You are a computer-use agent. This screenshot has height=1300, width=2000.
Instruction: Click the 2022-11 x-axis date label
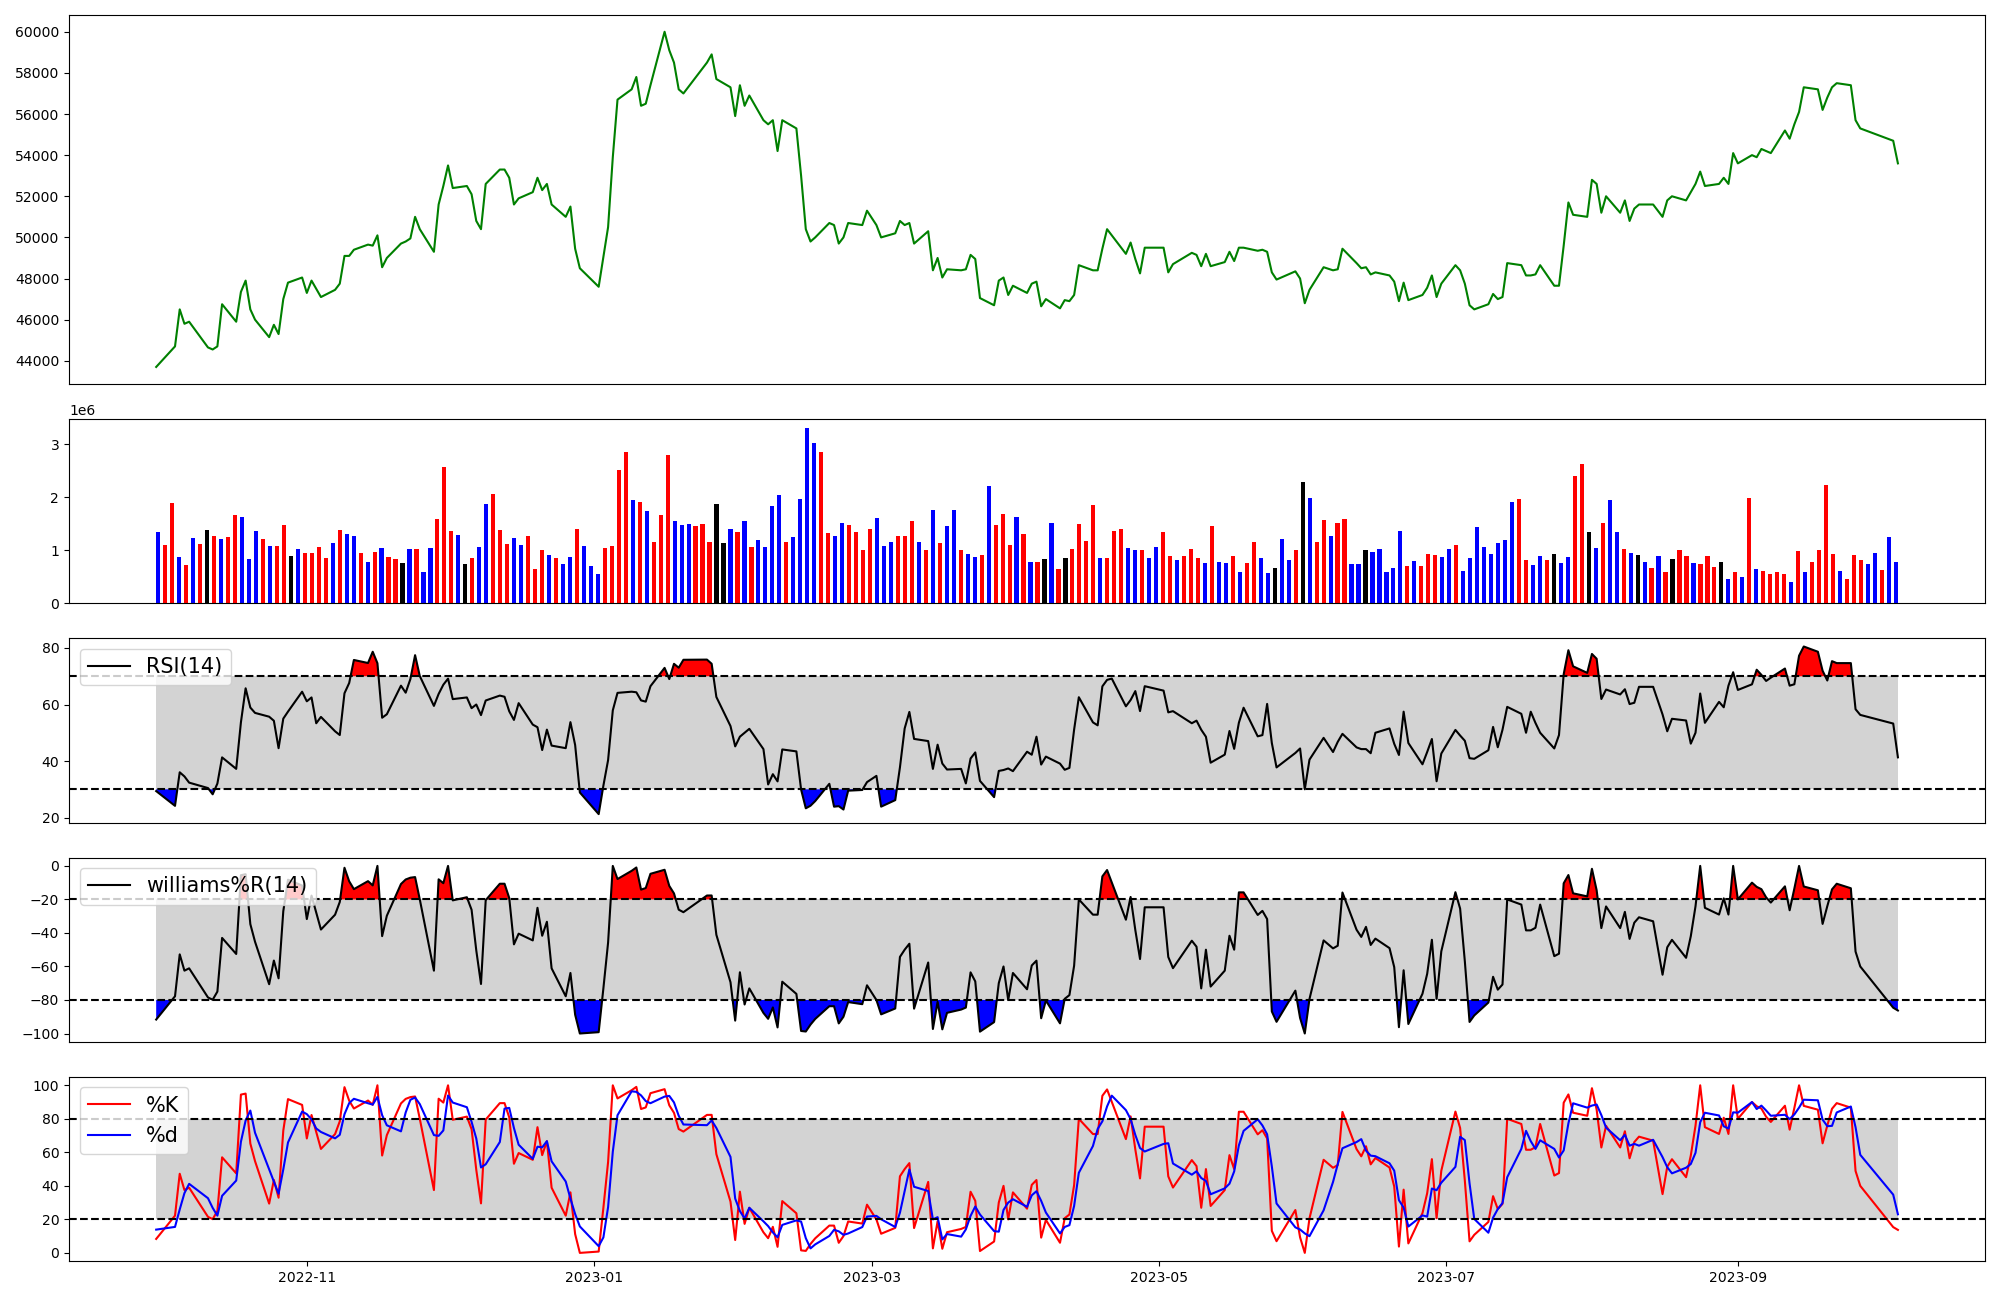(307, 1277)
